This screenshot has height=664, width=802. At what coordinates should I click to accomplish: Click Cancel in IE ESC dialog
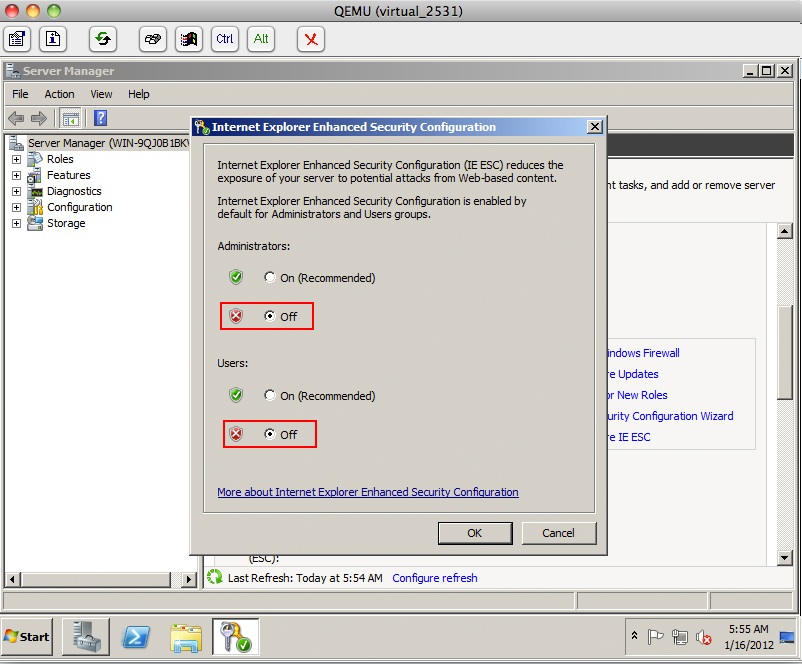click(559, 533)
